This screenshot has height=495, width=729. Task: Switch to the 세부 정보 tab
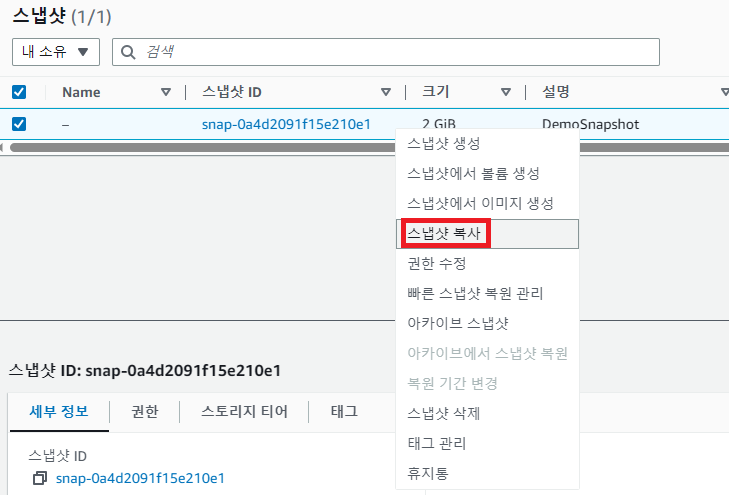click(59, 411)
